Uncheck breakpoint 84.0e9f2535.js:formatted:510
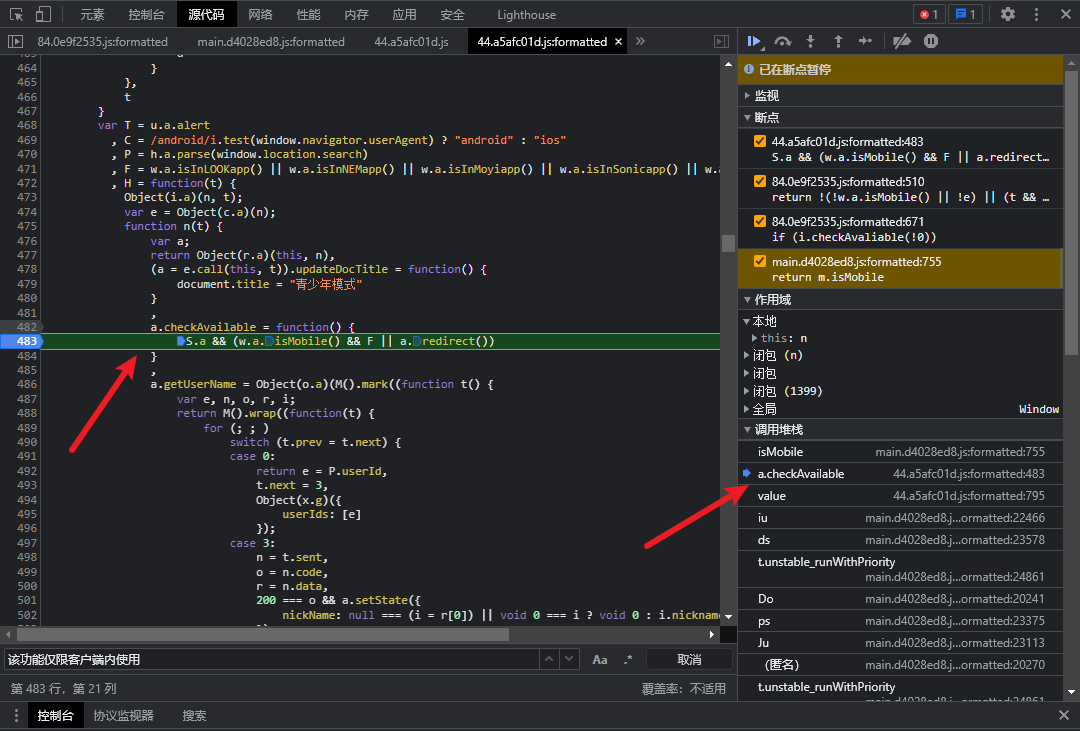 [760, 181]
